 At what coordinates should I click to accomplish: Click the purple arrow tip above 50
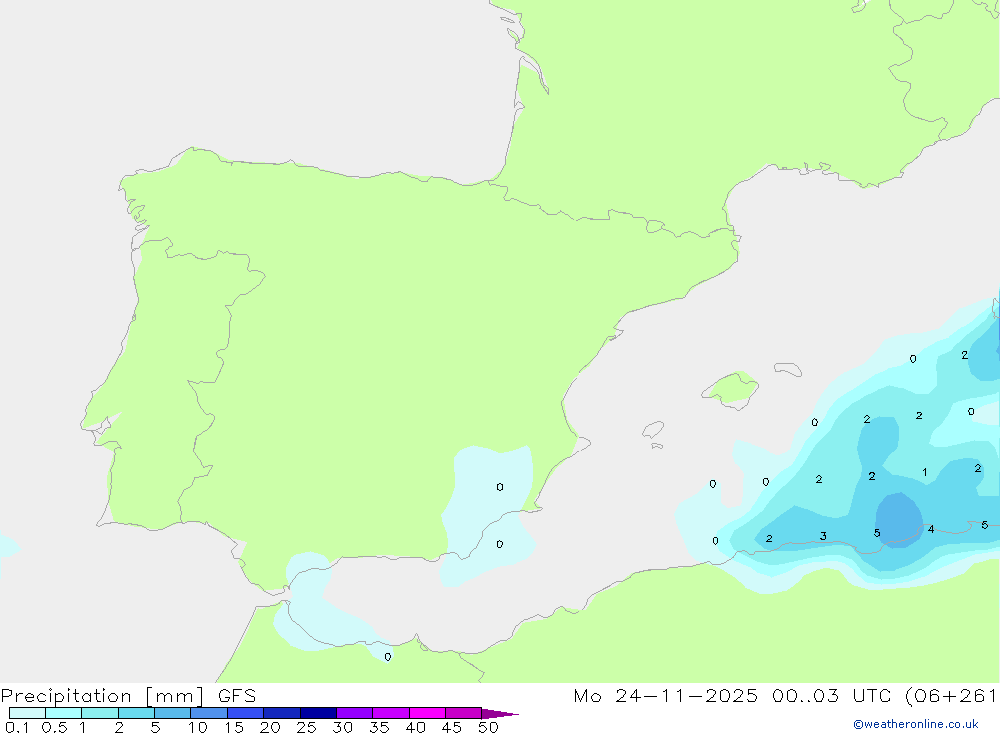[x=500, y=714]
